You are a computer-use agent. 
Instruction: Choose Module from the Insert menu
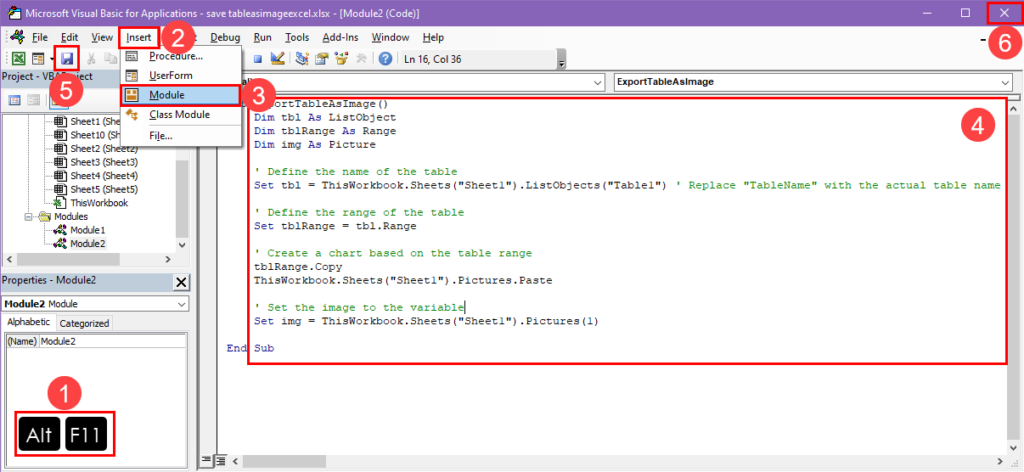pos(181,95)
